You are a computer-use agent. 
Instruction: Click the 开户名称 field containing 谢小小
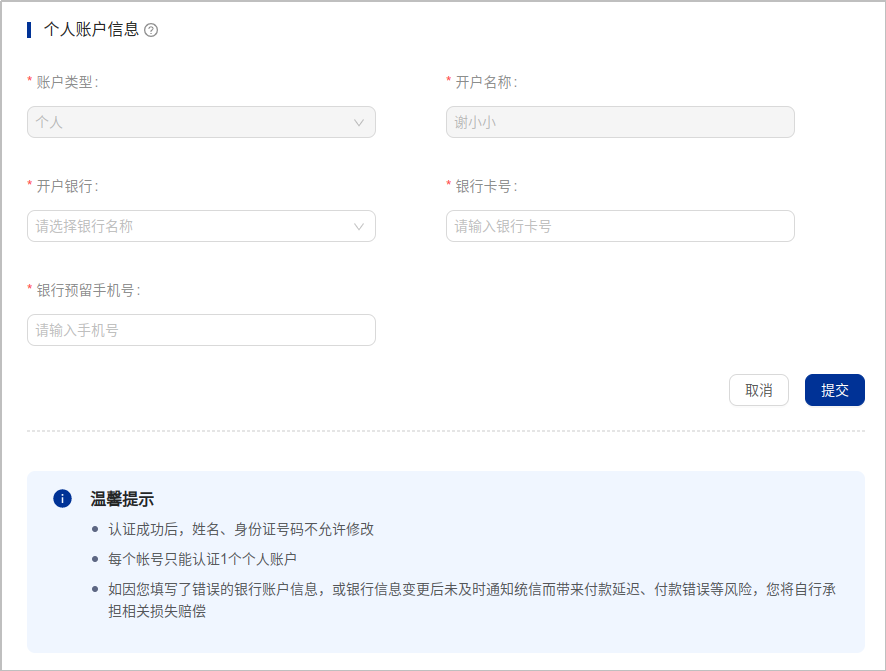click(x=619, y=122)
